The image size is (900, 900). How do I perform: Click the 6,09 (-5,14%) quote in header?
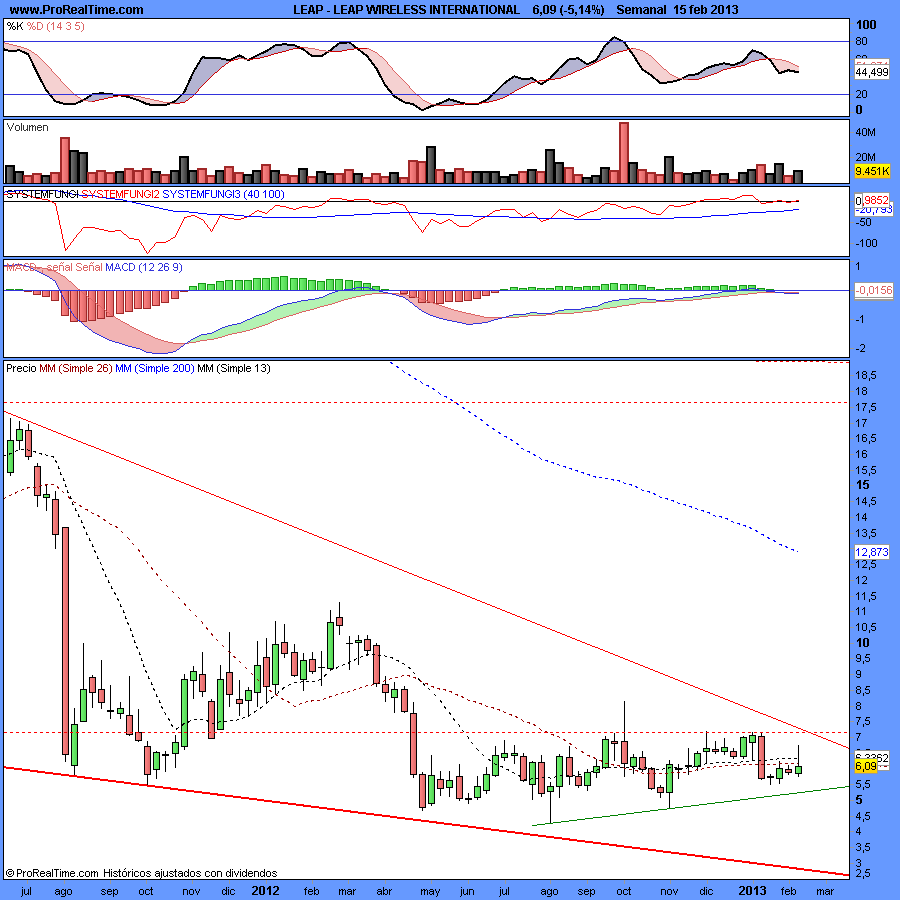(x=568, y=10)
